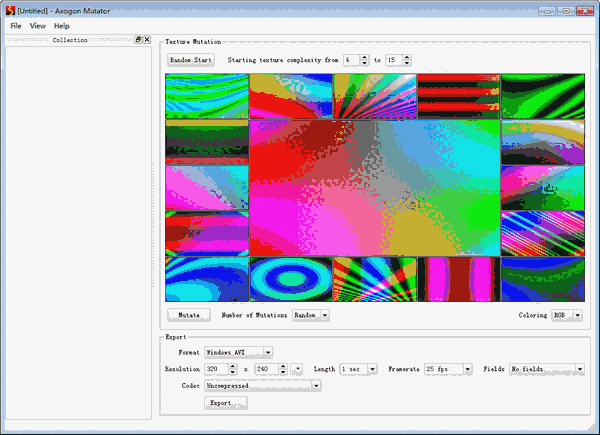Increase minimum starting texture complexity
The height and width of the screenshot is (435, 600).
[364, 57]
